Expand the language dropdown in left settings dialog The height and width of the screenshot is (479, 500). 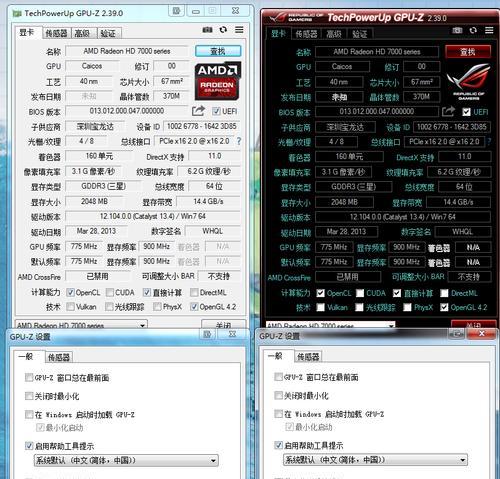(126, 460)
